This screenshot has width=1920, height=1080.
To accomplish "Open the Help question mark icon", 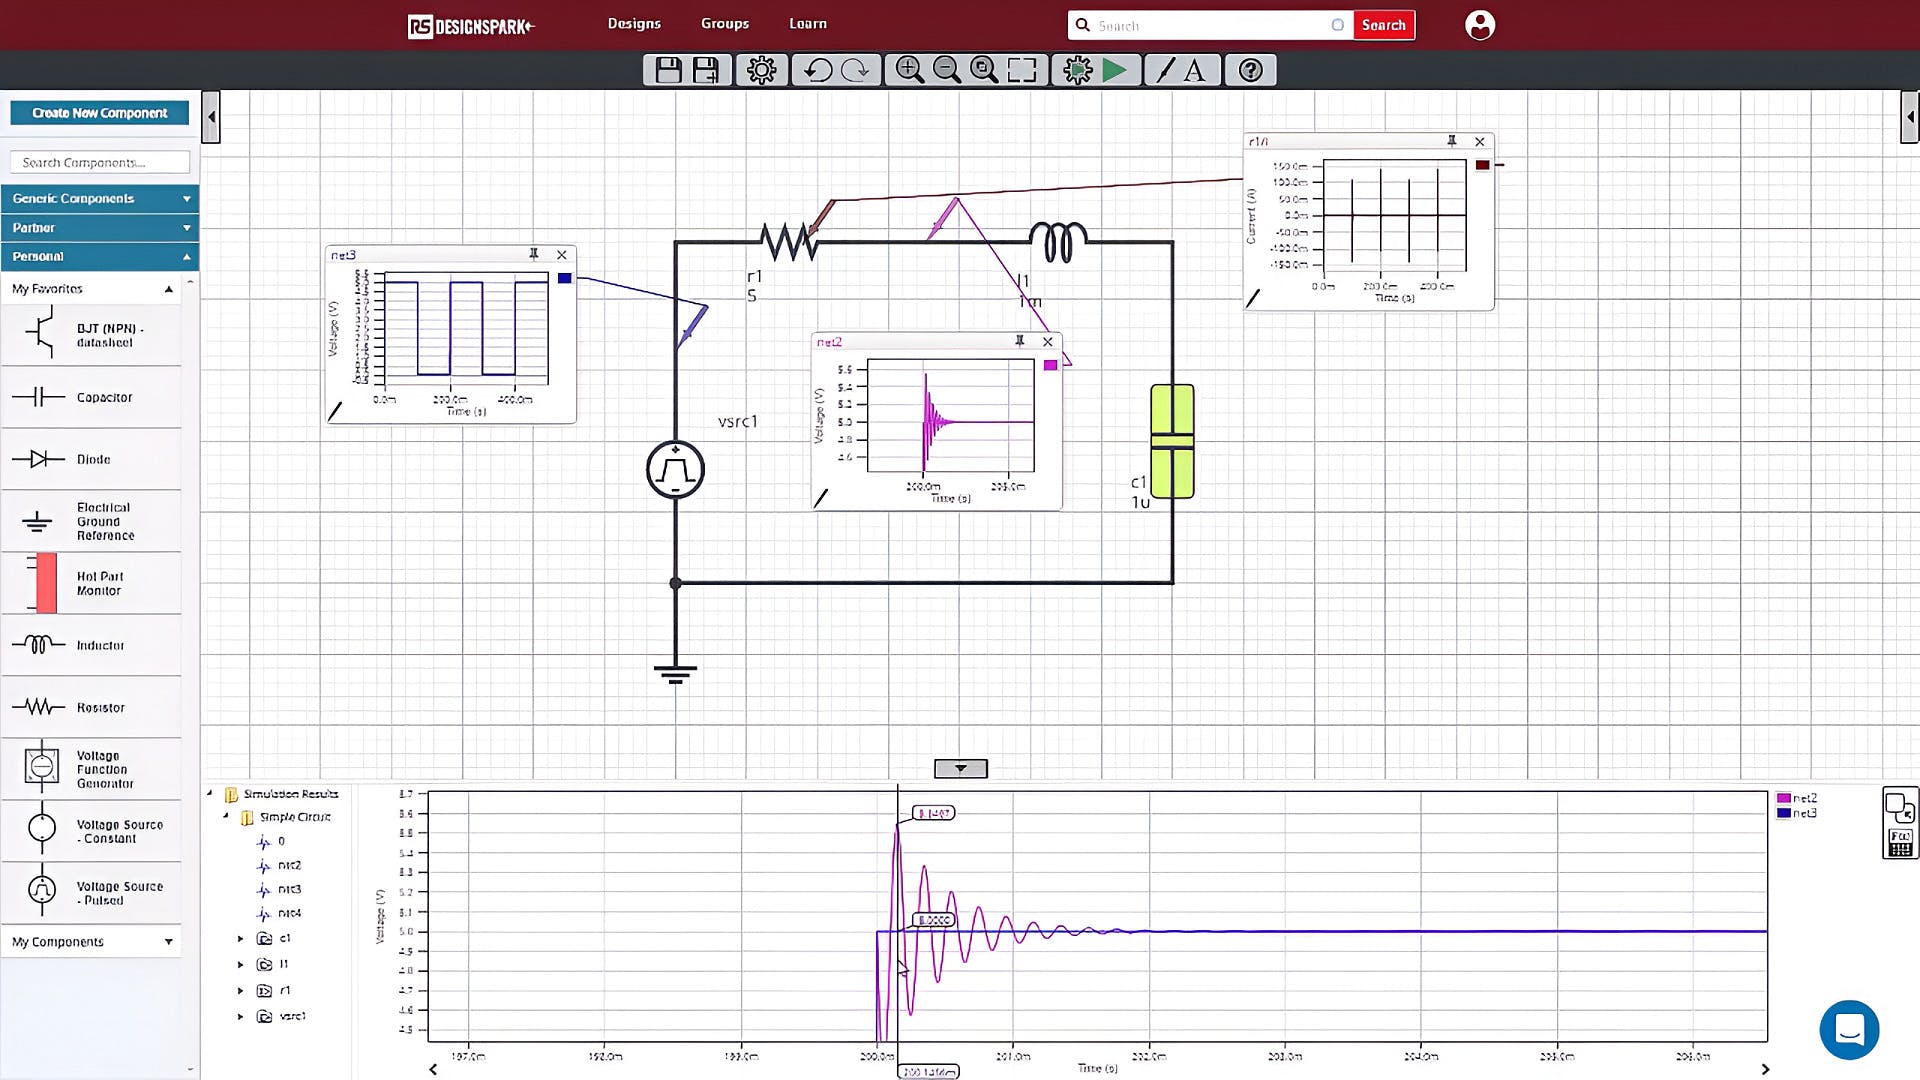I will (x=1250, y=70).
